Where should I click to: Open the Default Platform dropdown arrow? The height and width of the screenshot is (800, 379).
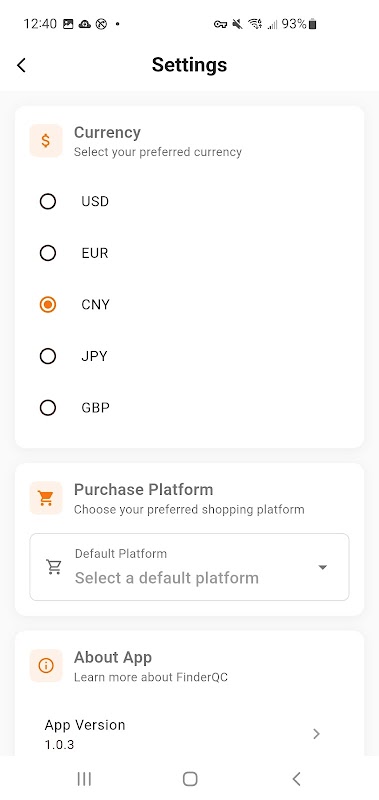coord(322,567)
